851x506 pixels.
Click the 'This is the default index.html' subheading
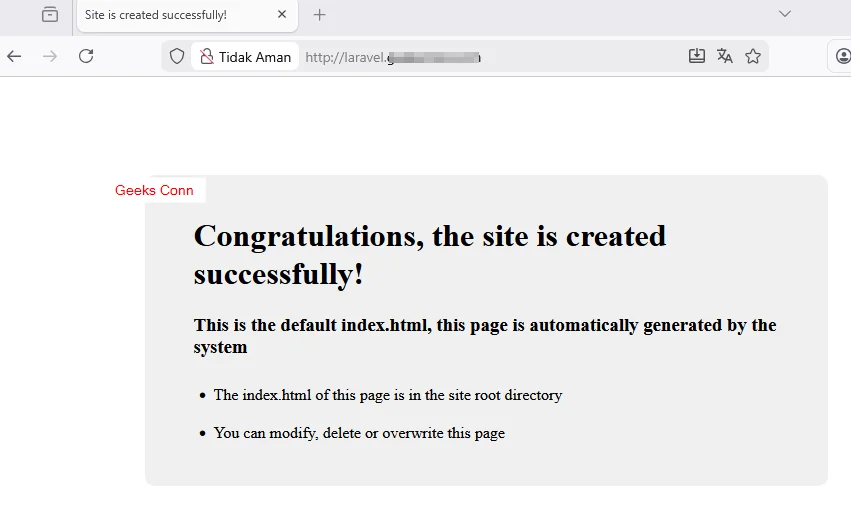(485, 336)
